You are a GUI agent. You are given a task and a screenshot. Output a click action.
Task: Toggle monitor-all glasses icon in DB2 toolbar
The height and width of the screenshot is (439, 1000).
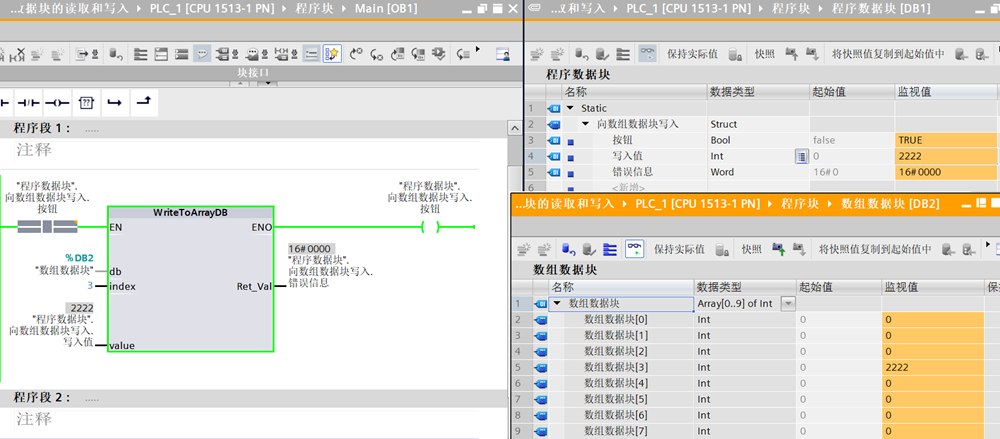[634, 249]
